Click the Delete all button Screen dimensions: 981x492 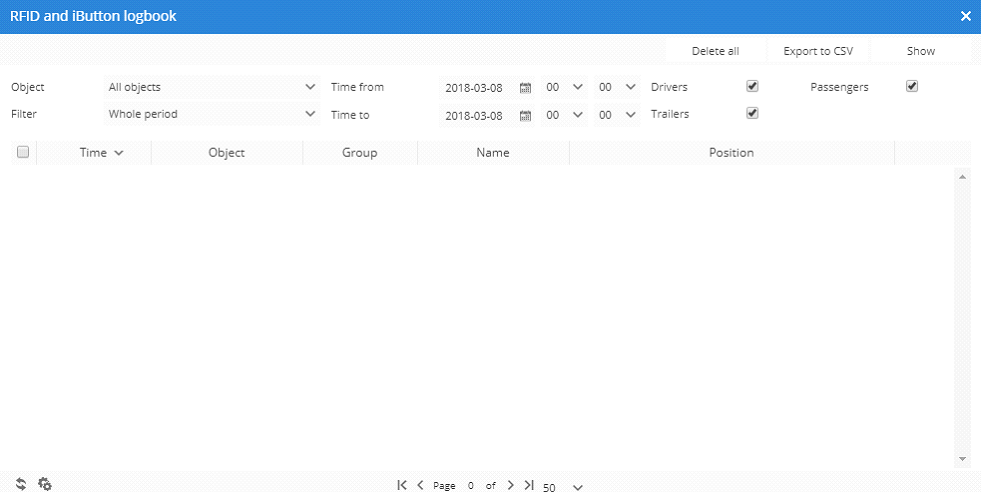715,51
